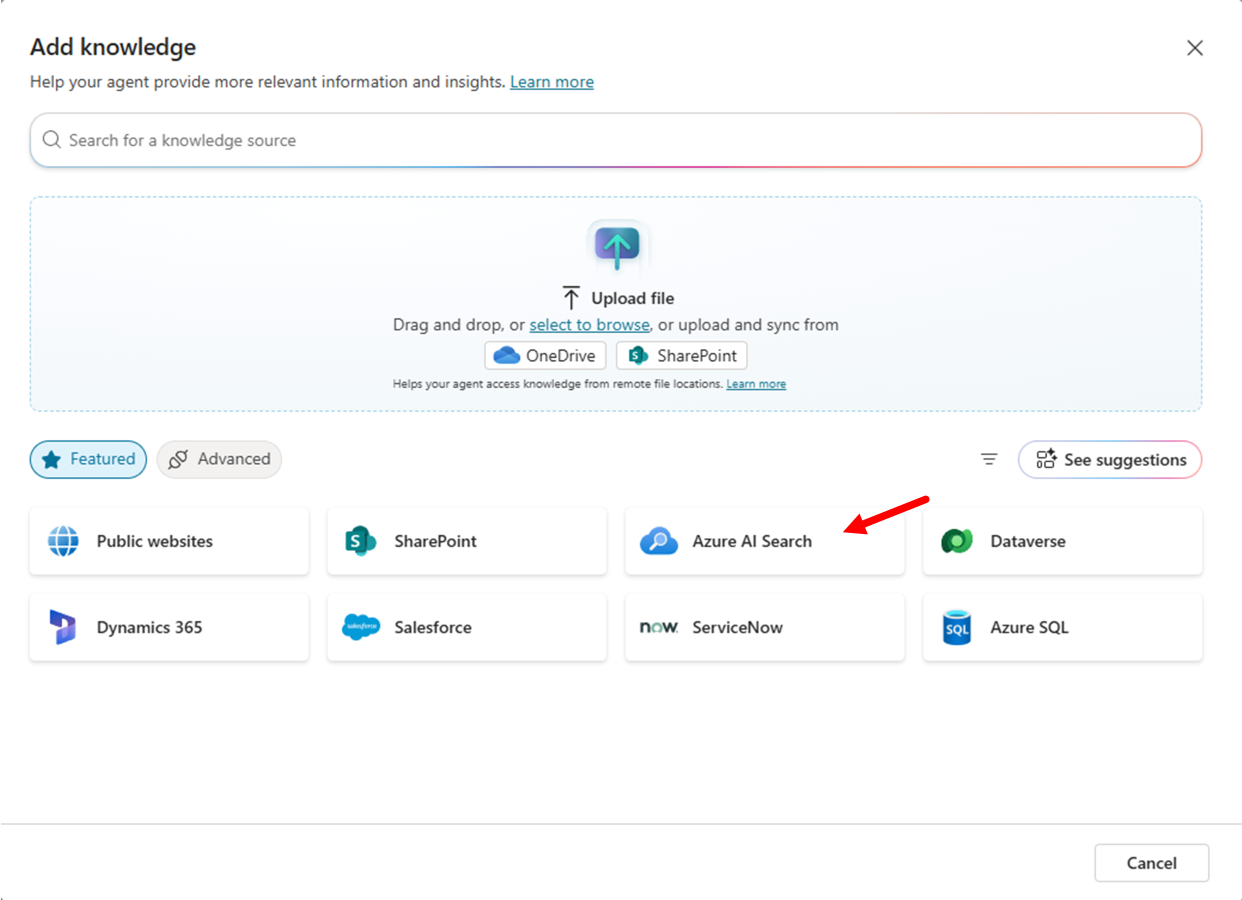
Task: Click the Dynamics 365 logo icon
Action: click(63, 627)
